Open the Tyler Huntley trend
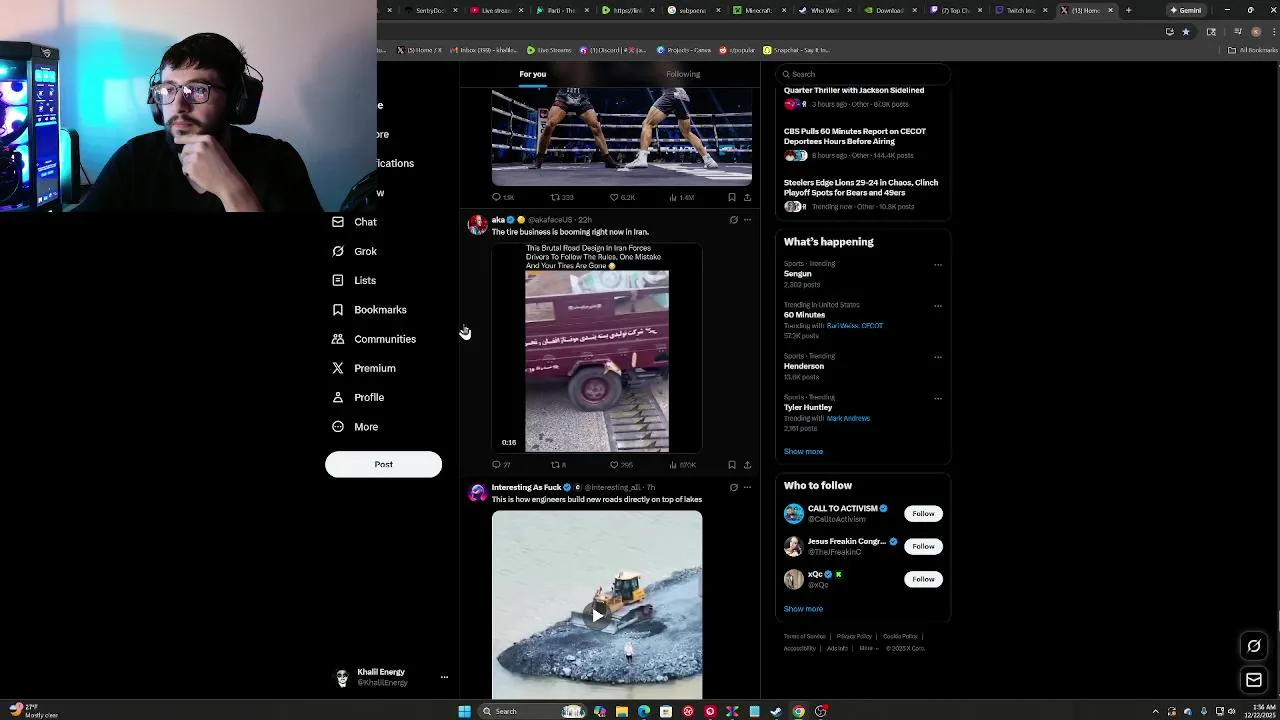The width and height of the screenshot is (1280, 720). (x=808, y=408)
